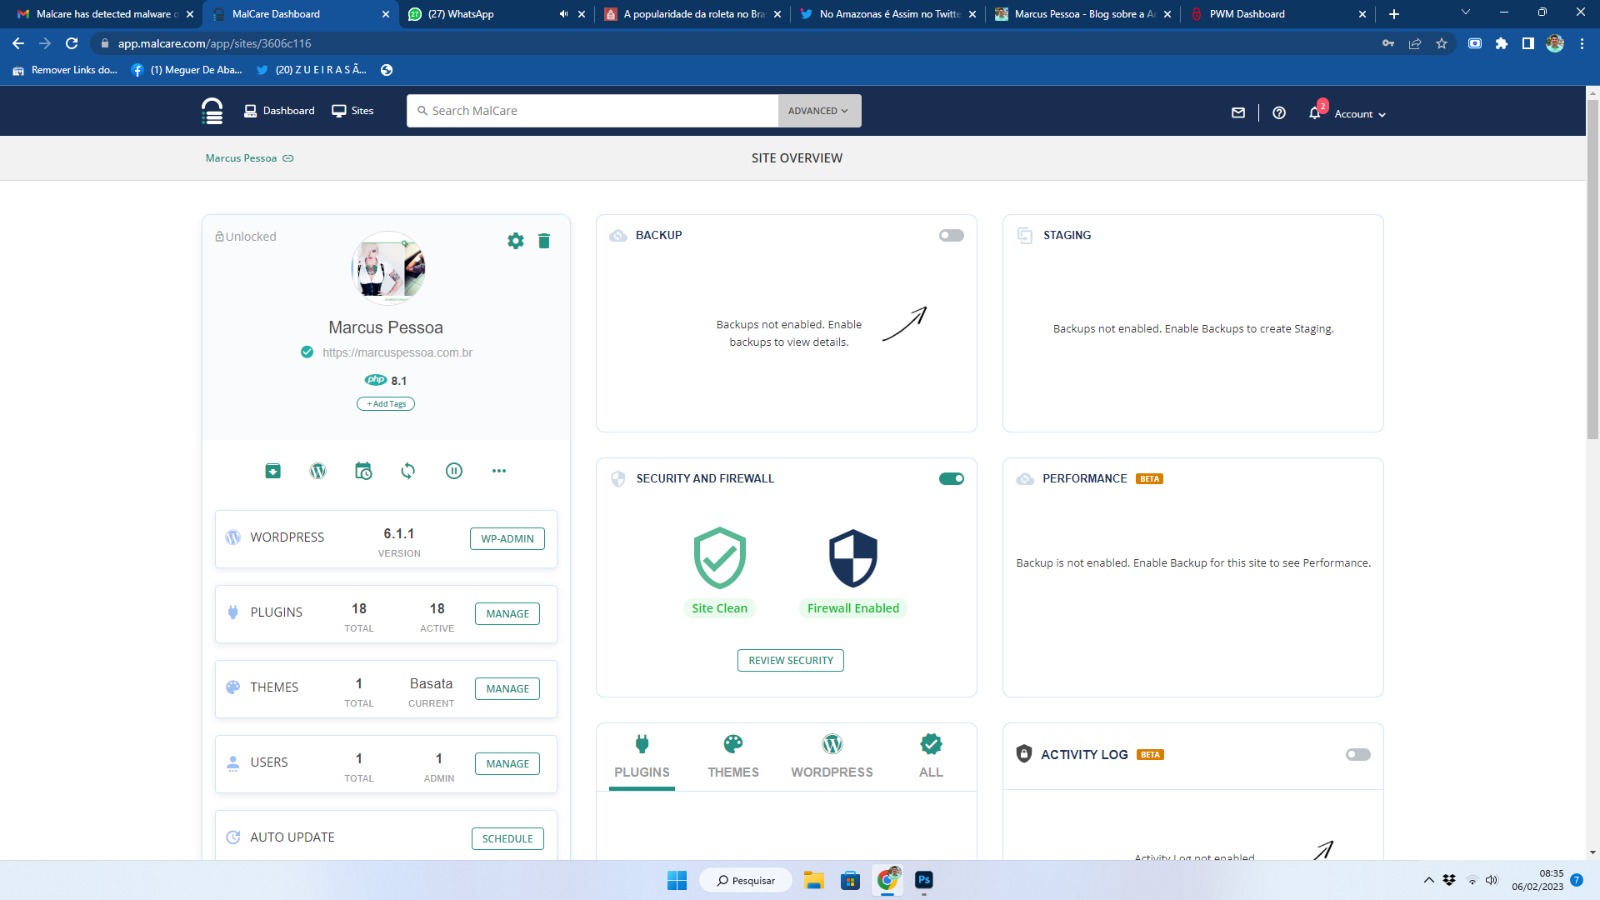Click the MalCare logo in header
Viewport: 1600px width, 900px height.
tap(212, 111)
